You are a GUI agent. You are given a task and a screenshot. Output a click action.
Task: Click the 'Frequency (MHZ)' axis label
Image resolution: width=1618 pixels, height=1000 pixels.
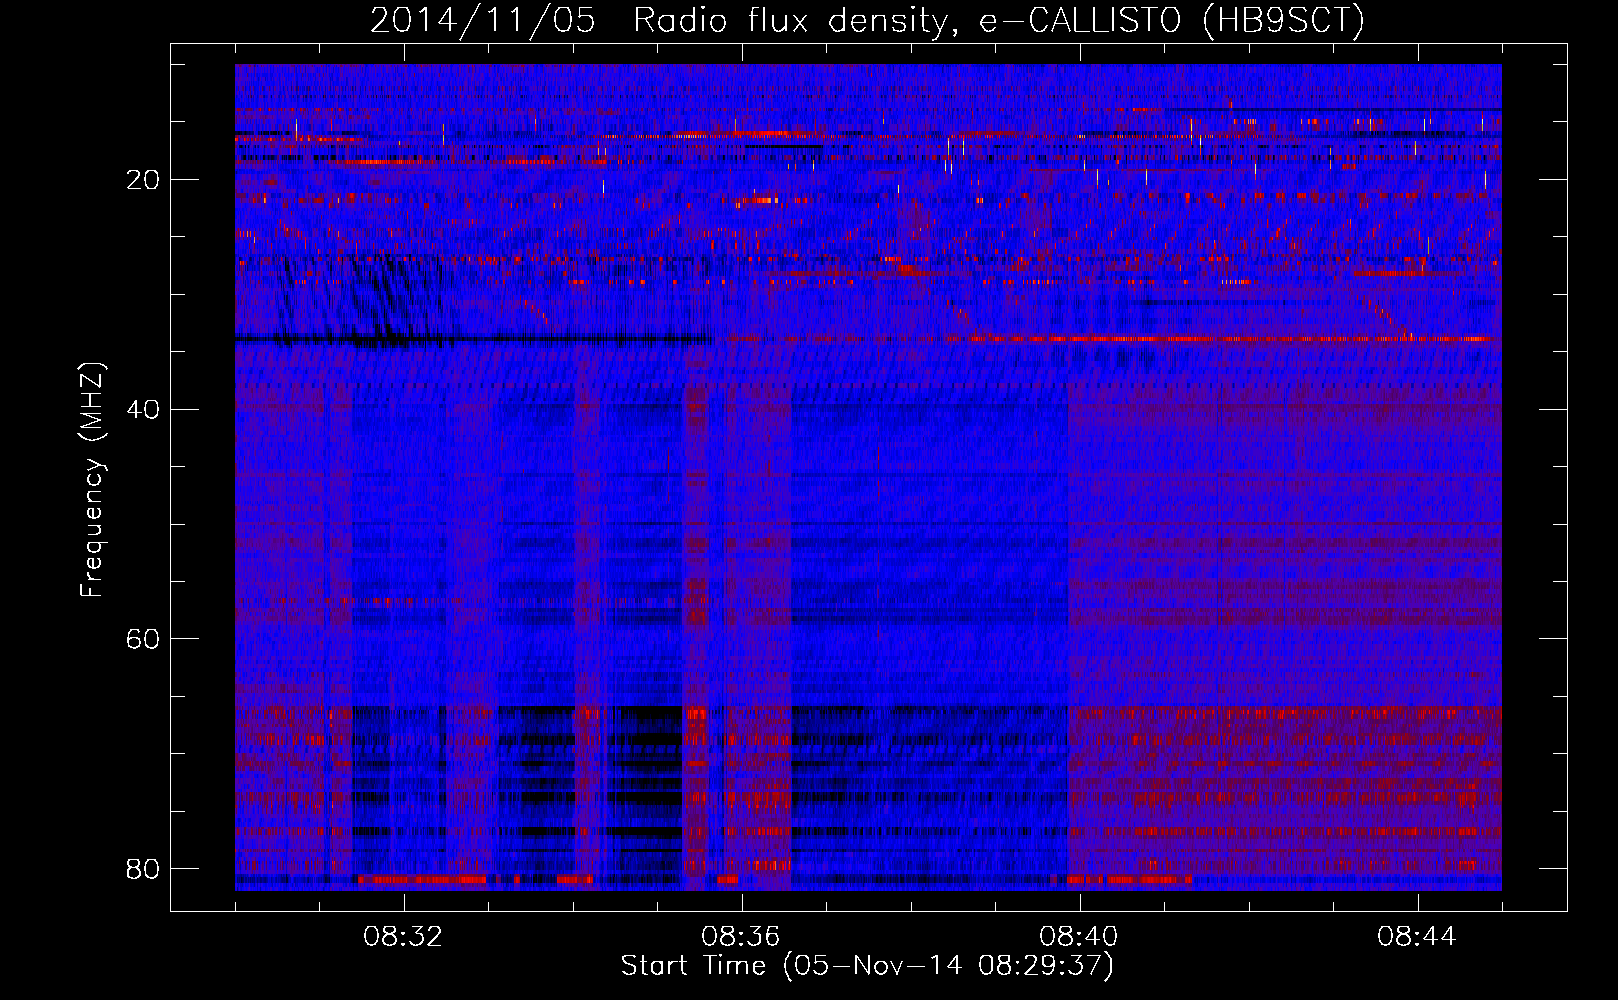[92, 480]
